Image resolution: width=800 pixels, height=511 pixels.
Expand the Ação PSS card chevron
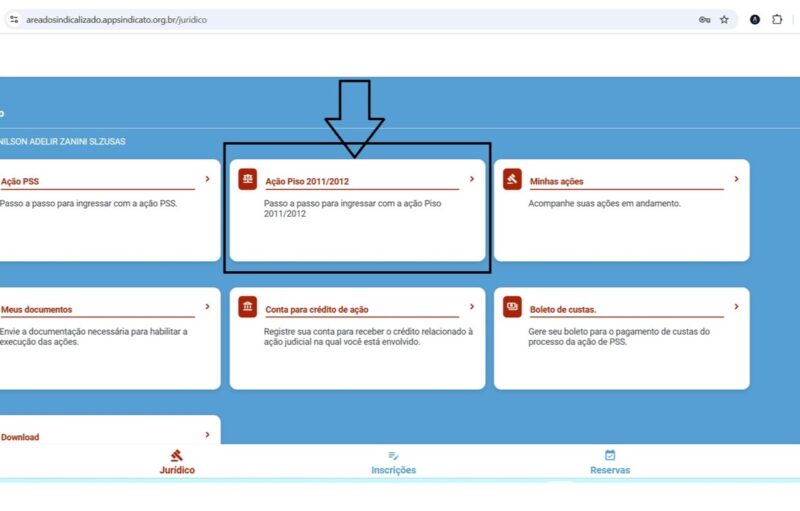click(x=207, y=179)
